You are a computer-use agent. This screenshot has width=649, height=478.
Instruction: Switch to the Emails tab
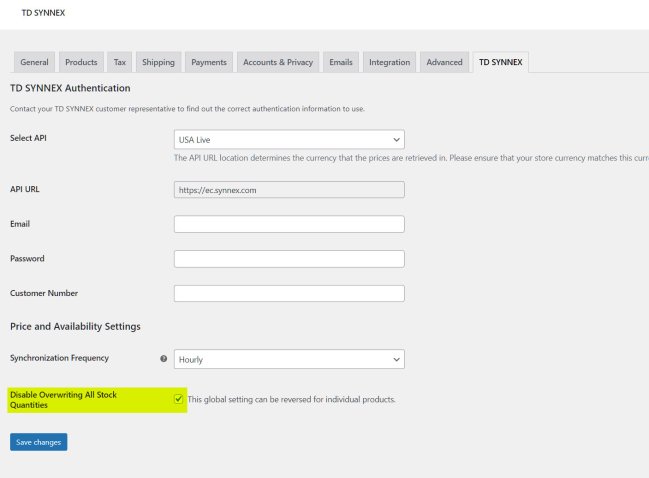[341, 62]
